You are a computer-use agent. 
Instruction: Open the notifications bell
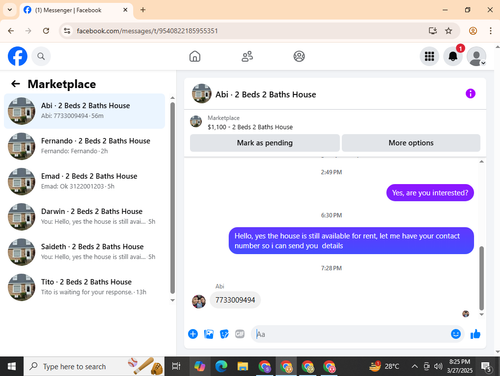pyautogui.click(x=453, y=56)
